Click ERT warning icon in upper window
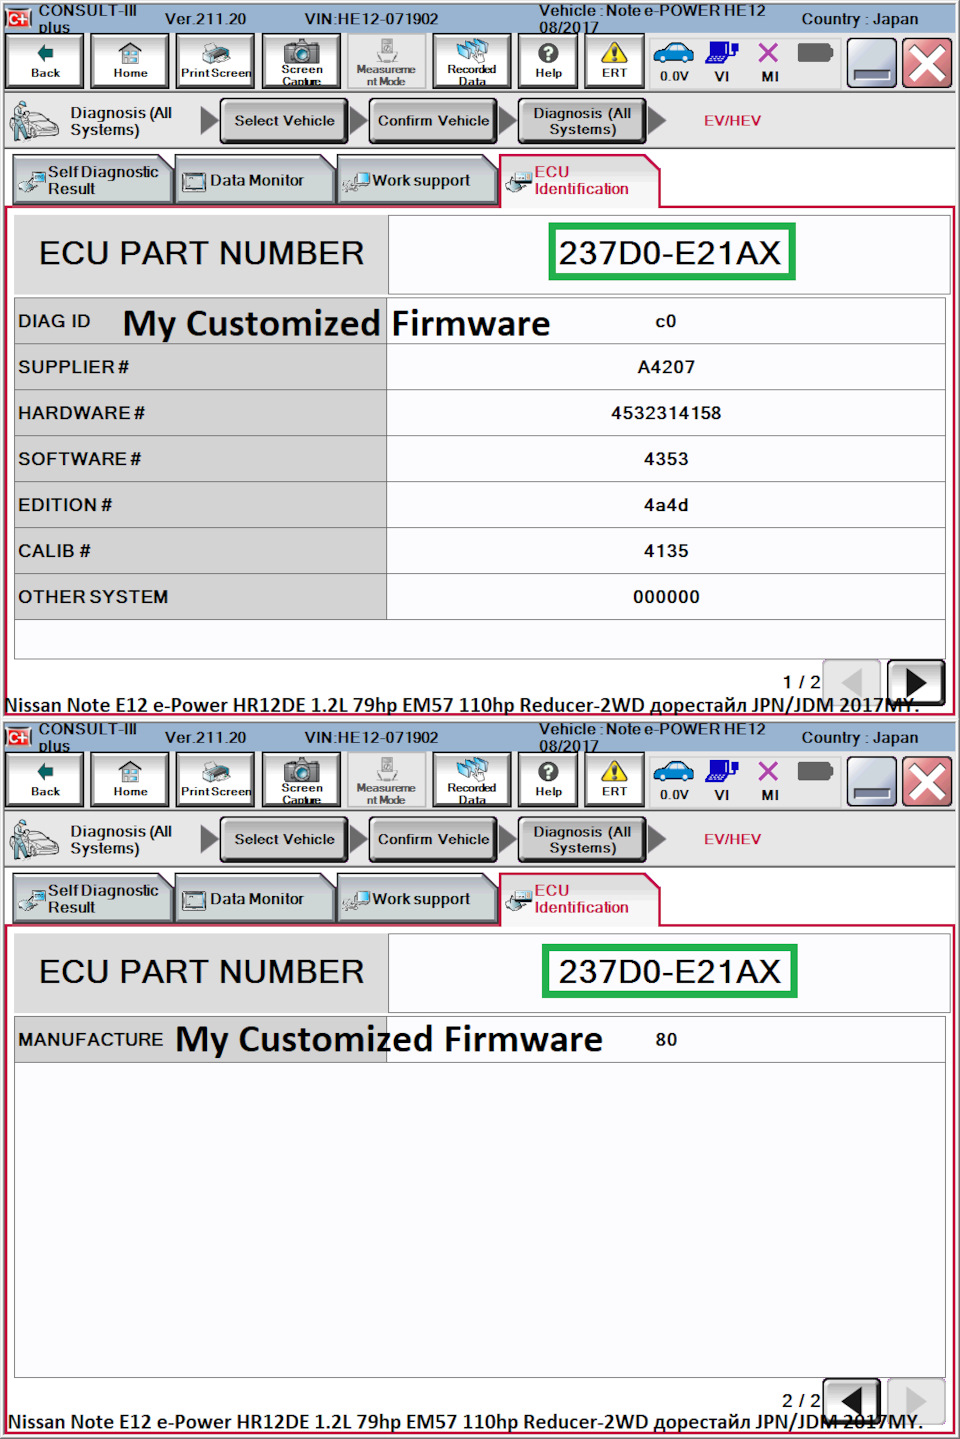The height and width of the screenshot is (1439, 960). tap(614, 61)
